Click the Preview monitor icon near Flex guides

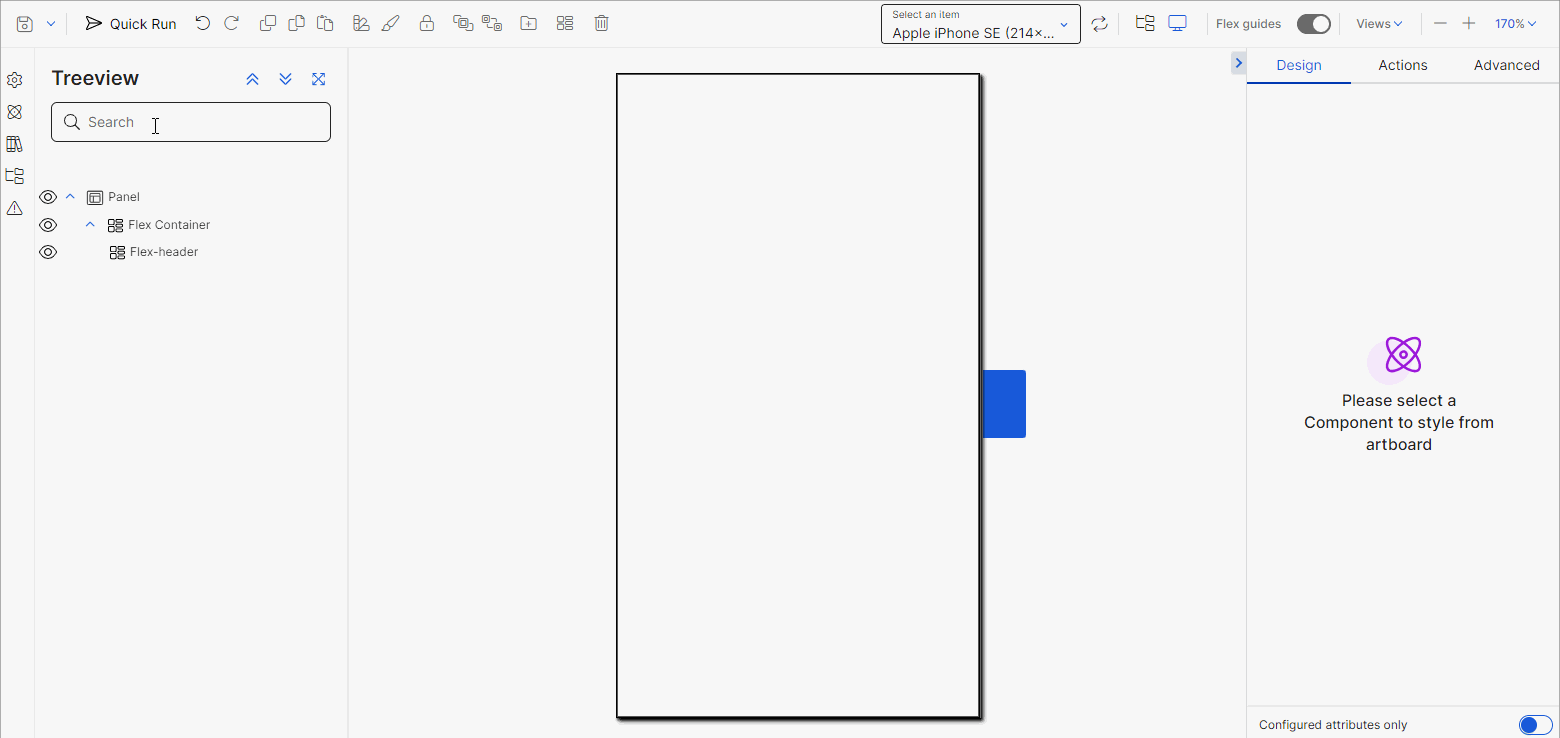click(1177, 21)
